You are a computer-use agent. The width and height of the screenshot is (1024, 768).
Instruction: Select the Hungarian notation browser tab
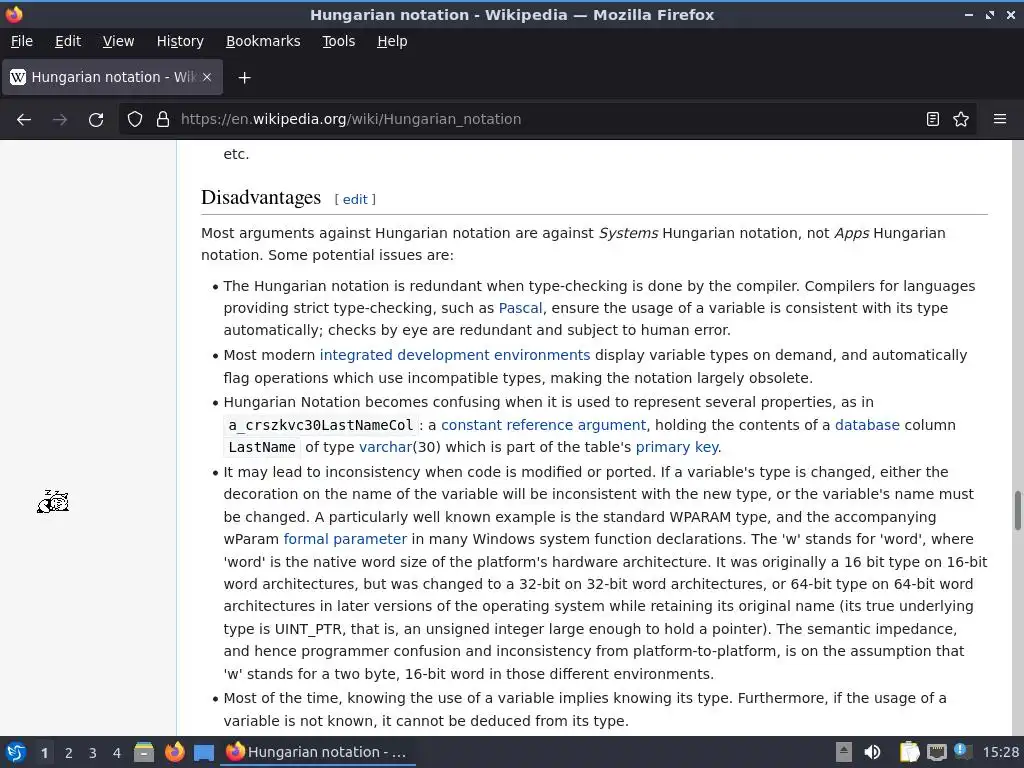113,77
